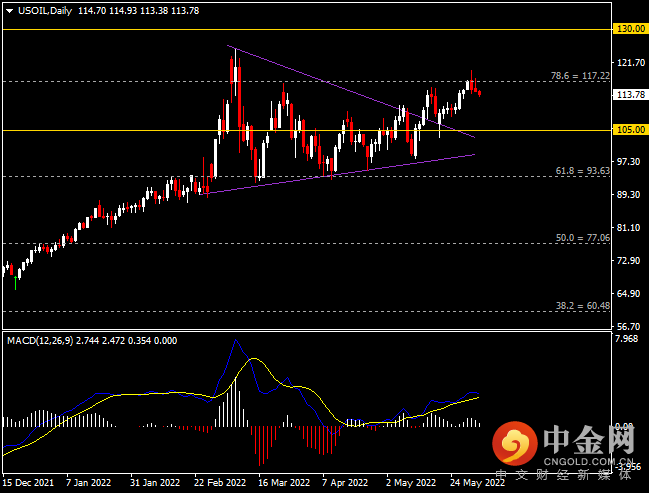
Task: Click the CNGOLD.COM.CN watermark link
Action: (x=588, y=462)
